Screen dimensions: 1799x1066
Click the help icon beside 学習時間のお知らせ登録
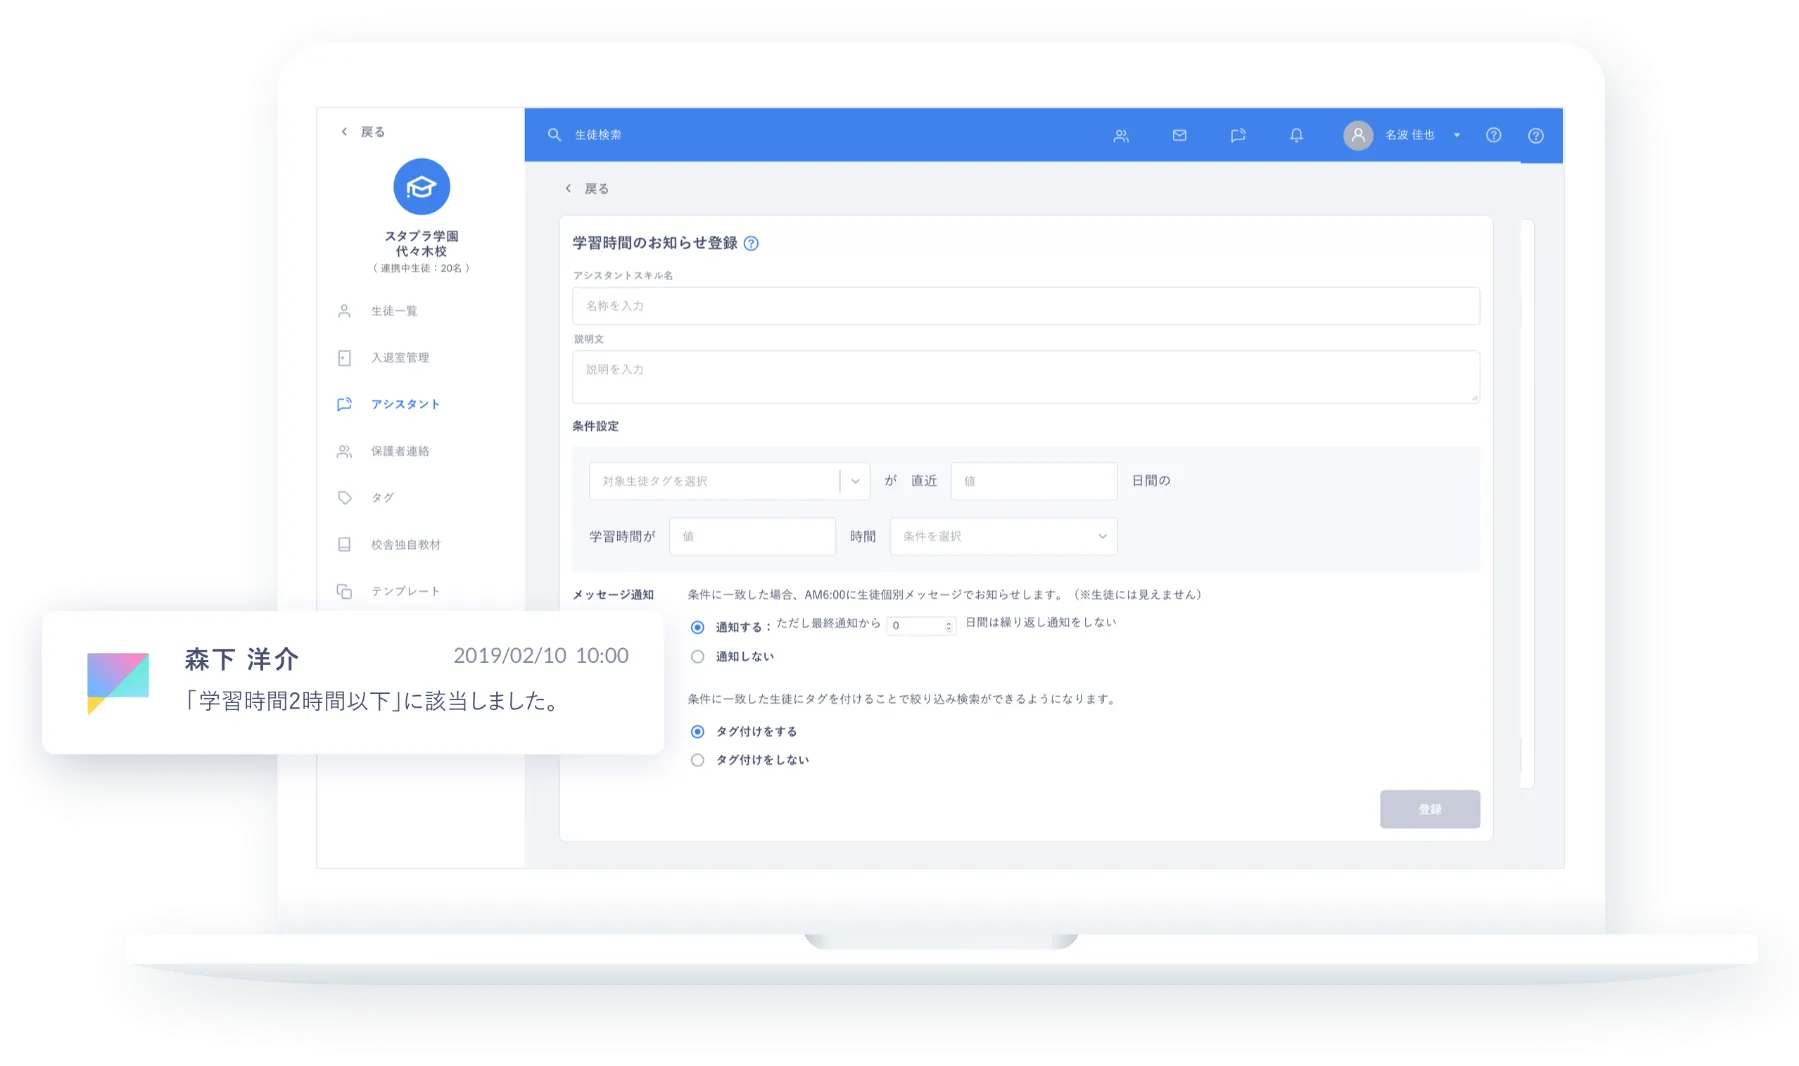click(751, 243)
